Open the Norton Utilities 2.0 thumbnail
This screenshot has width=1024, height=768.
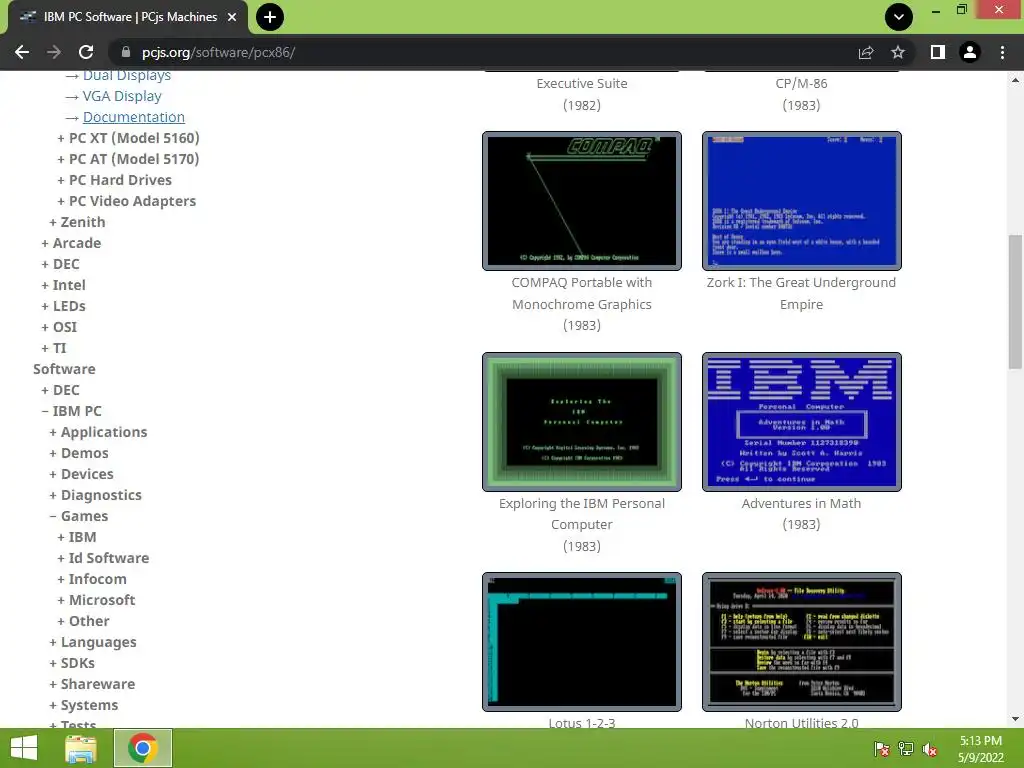pyautogui.click(x=801, y=642)
